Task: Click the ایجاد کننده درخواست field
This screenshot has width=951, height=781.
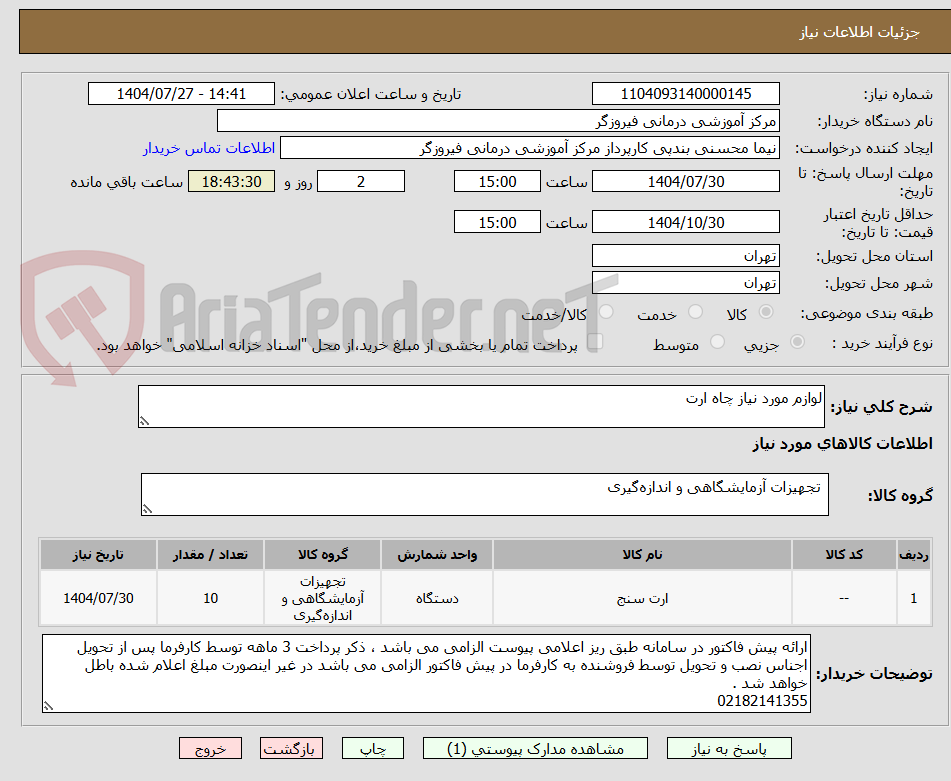Action: point(529,148)
